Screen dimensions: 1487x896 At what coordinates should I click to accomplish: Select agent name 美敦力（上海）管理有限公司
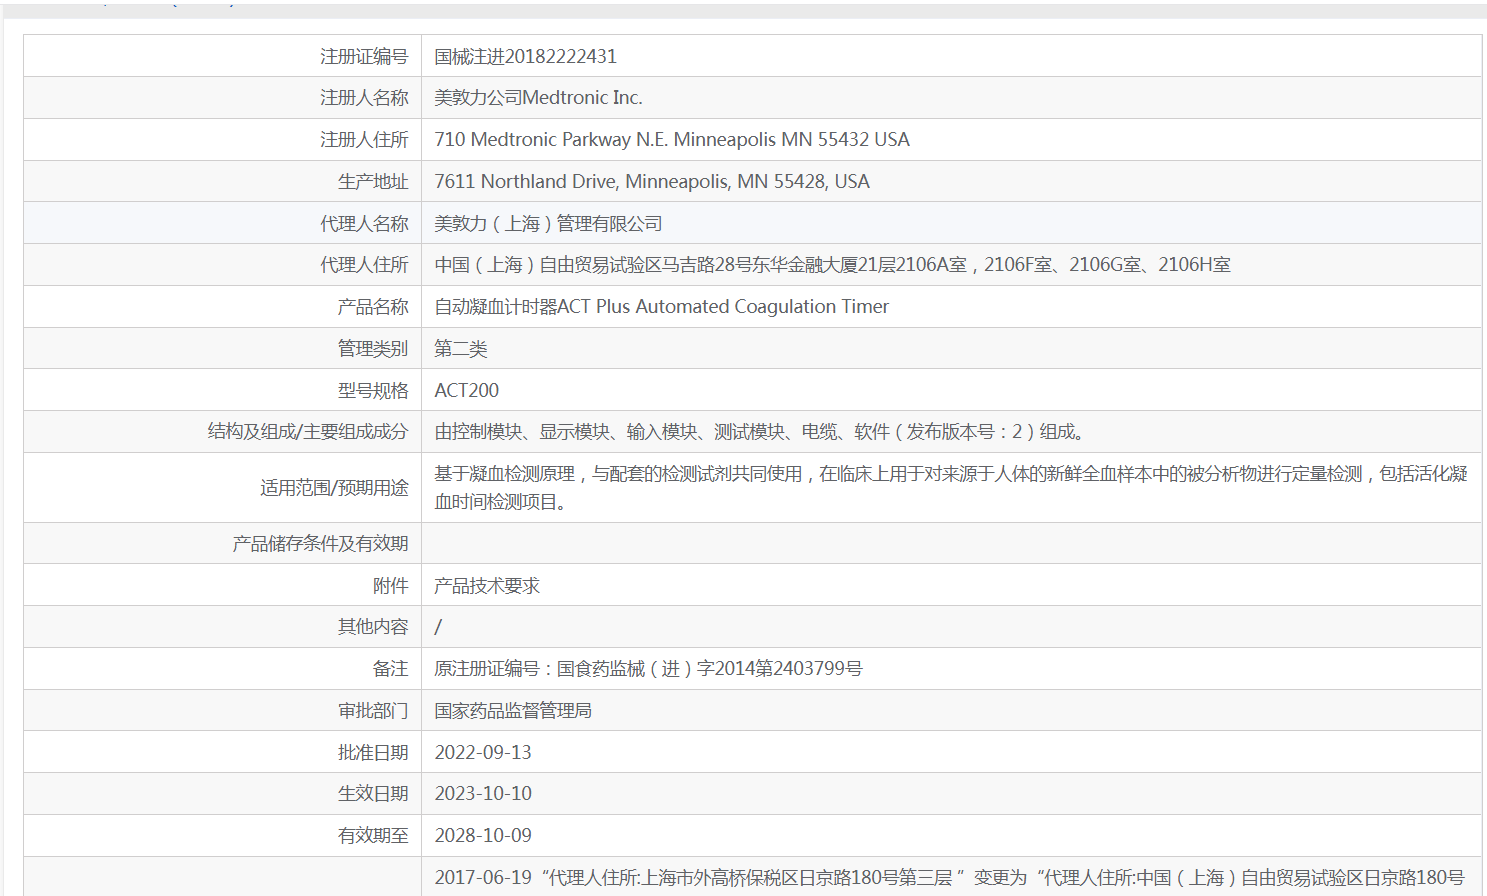(x=548, y=224)
